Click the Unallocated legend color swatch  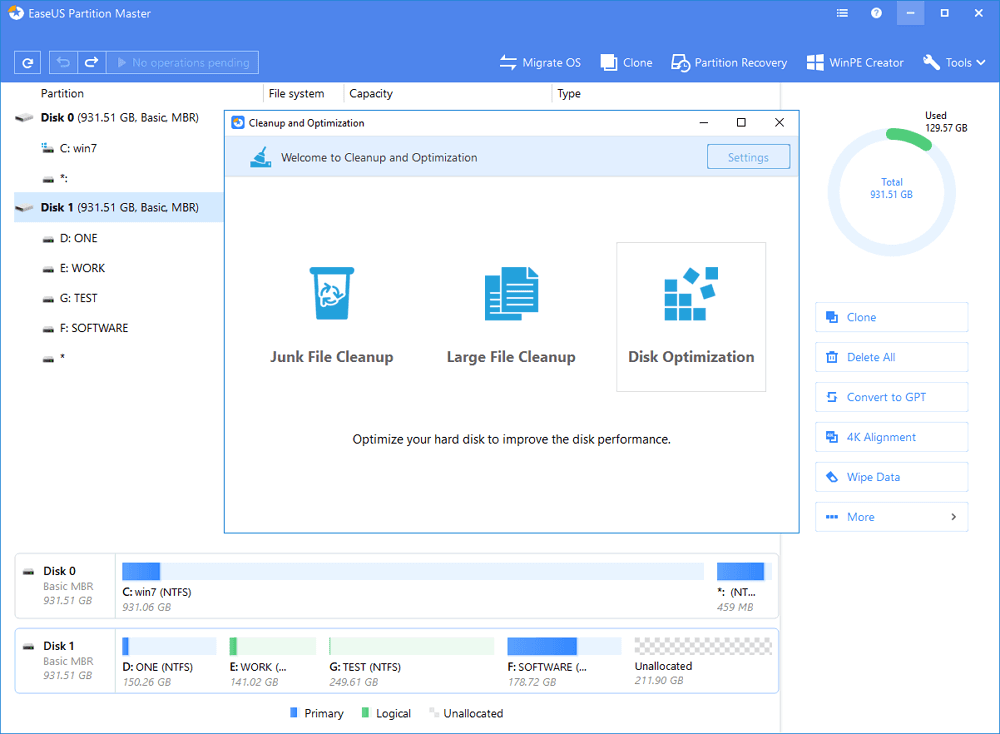coord(434,712)
